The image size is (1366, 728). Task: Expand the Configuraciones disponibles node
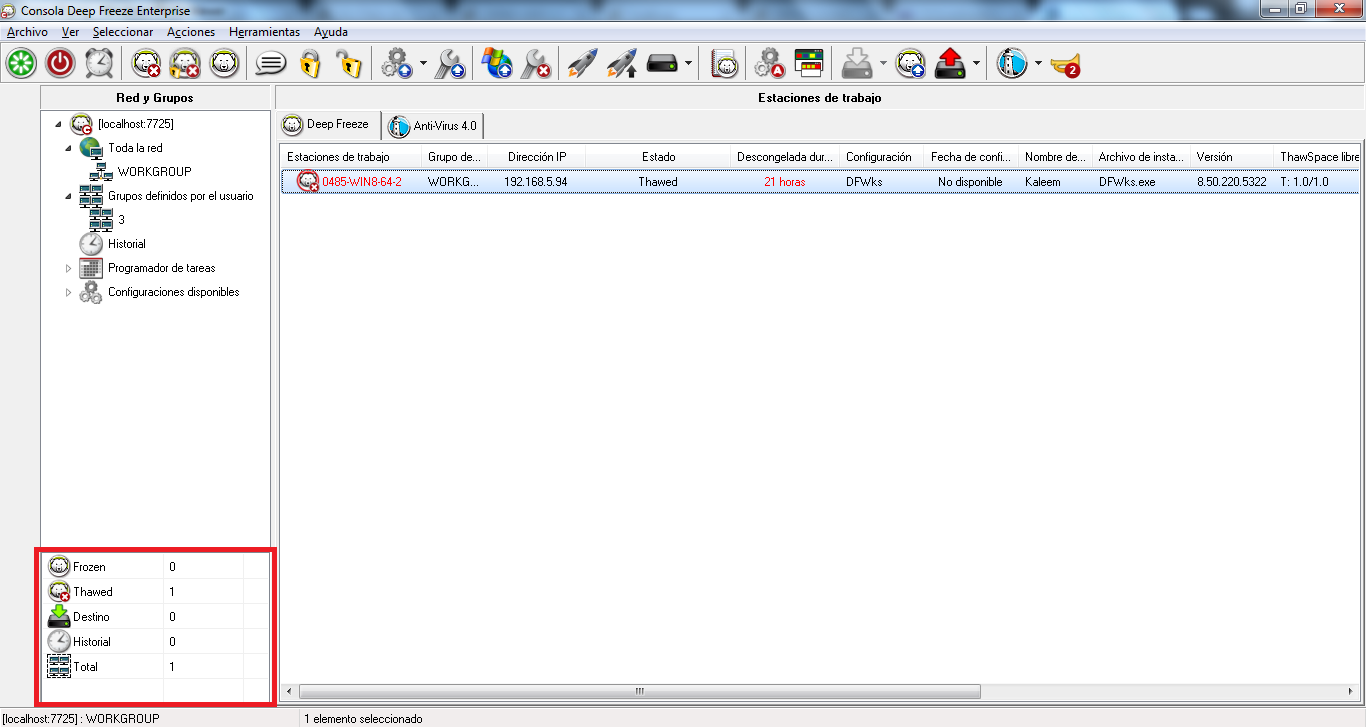[68, 292]
